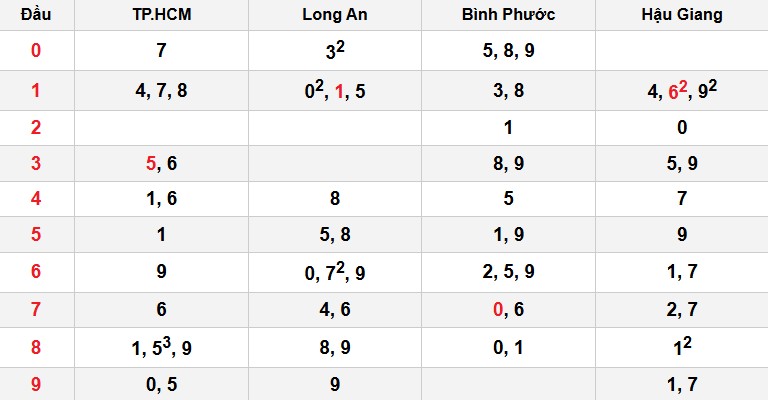The image size is (768, 400).
Task: Click the red 0 in Bình Phước row 7
Action: (x=497, y=310)
